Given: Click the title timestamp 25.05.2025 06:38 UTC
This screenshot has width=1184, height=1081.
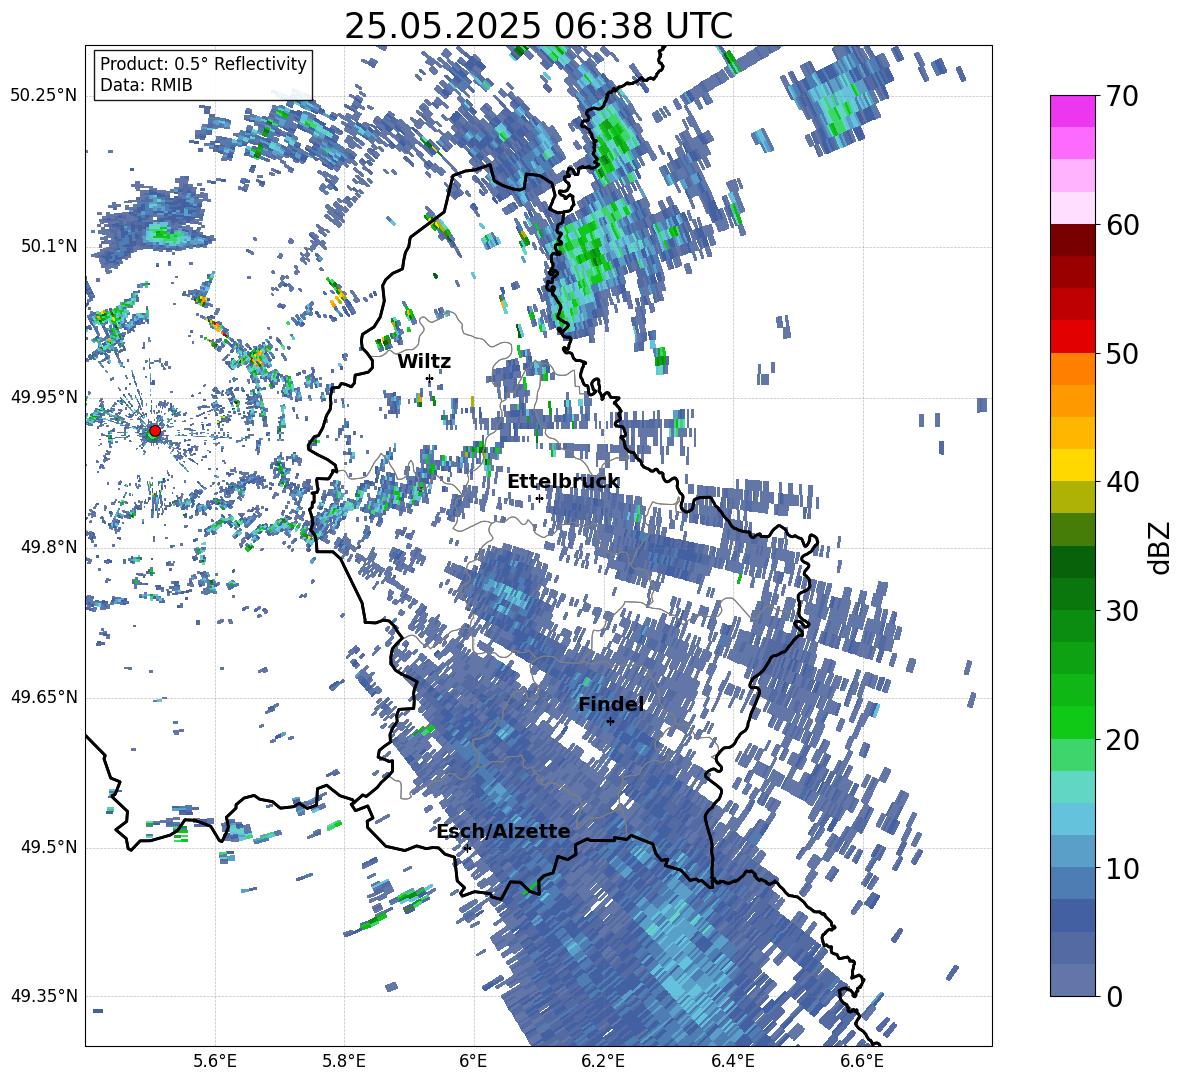Looking at the screenshot, I should point(538,26).
